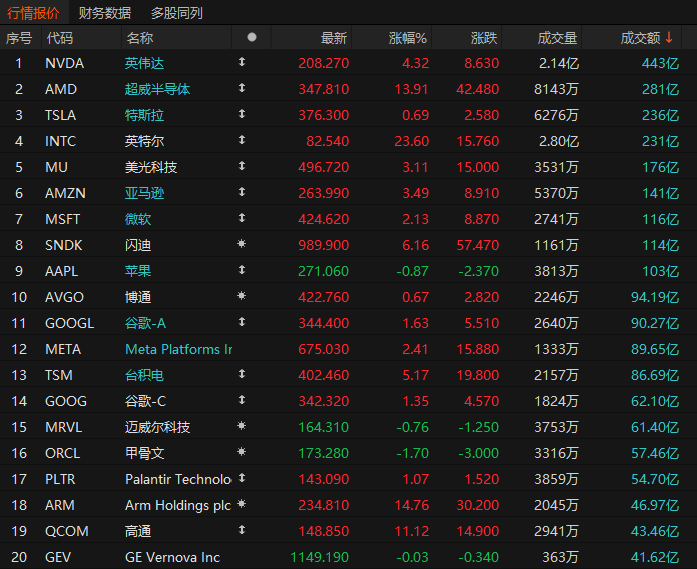Click NVDA turnover value 443亿
This screenshot has height=569, width=697.
point(660,63)
